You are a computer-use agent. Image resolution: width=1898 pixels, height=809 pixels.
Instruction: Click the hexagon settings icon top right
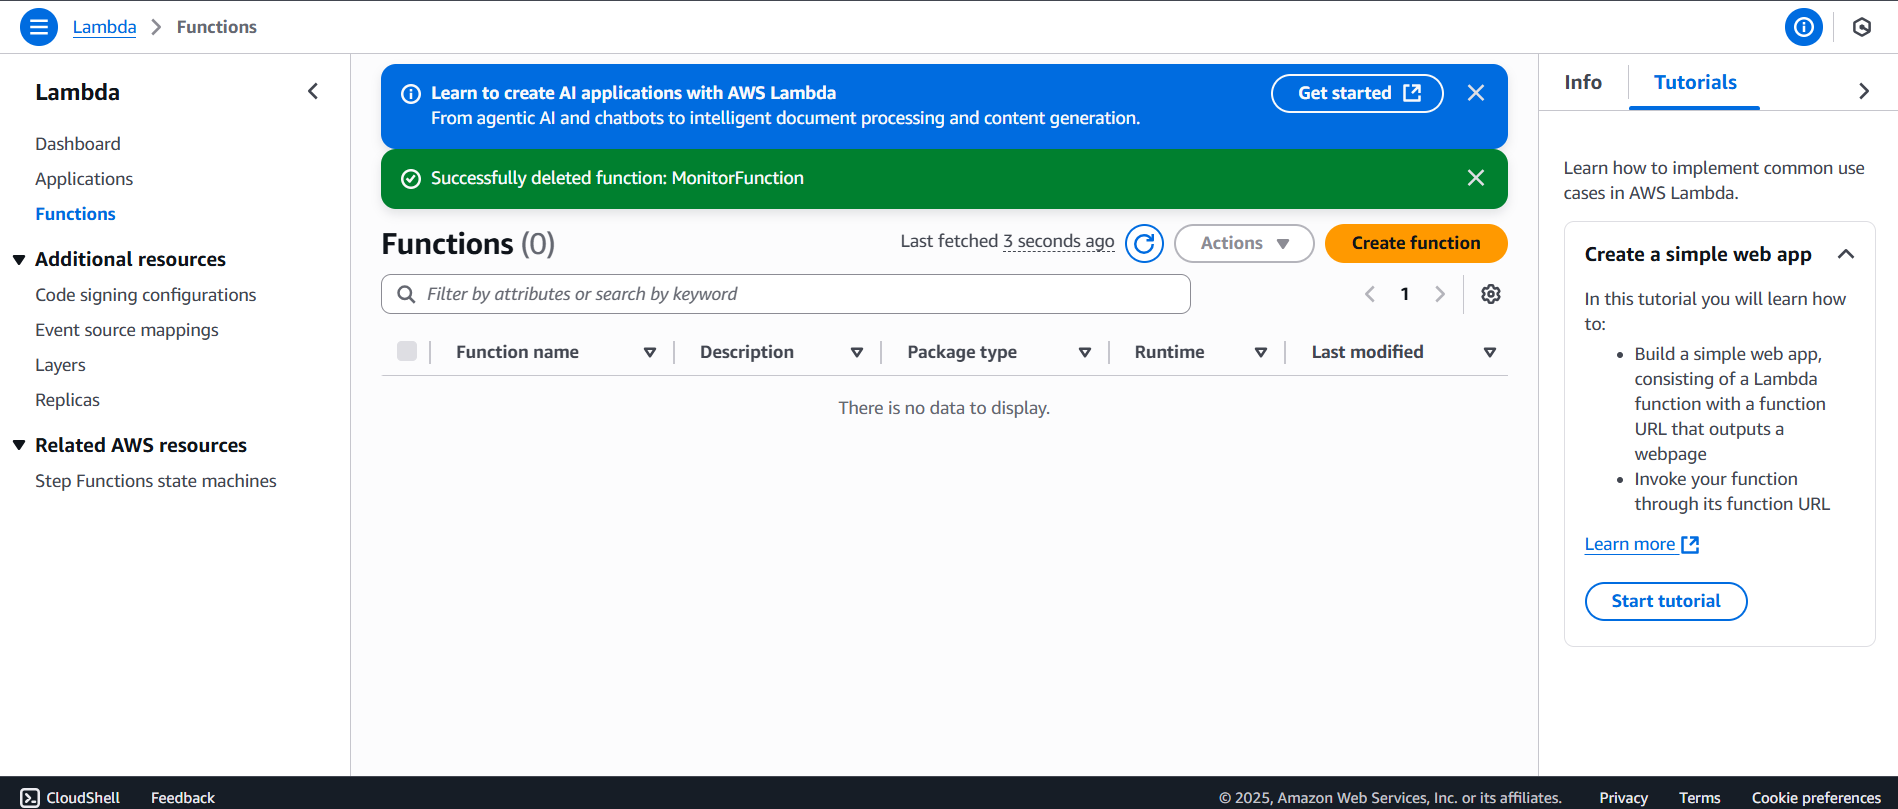(1861, 27)
